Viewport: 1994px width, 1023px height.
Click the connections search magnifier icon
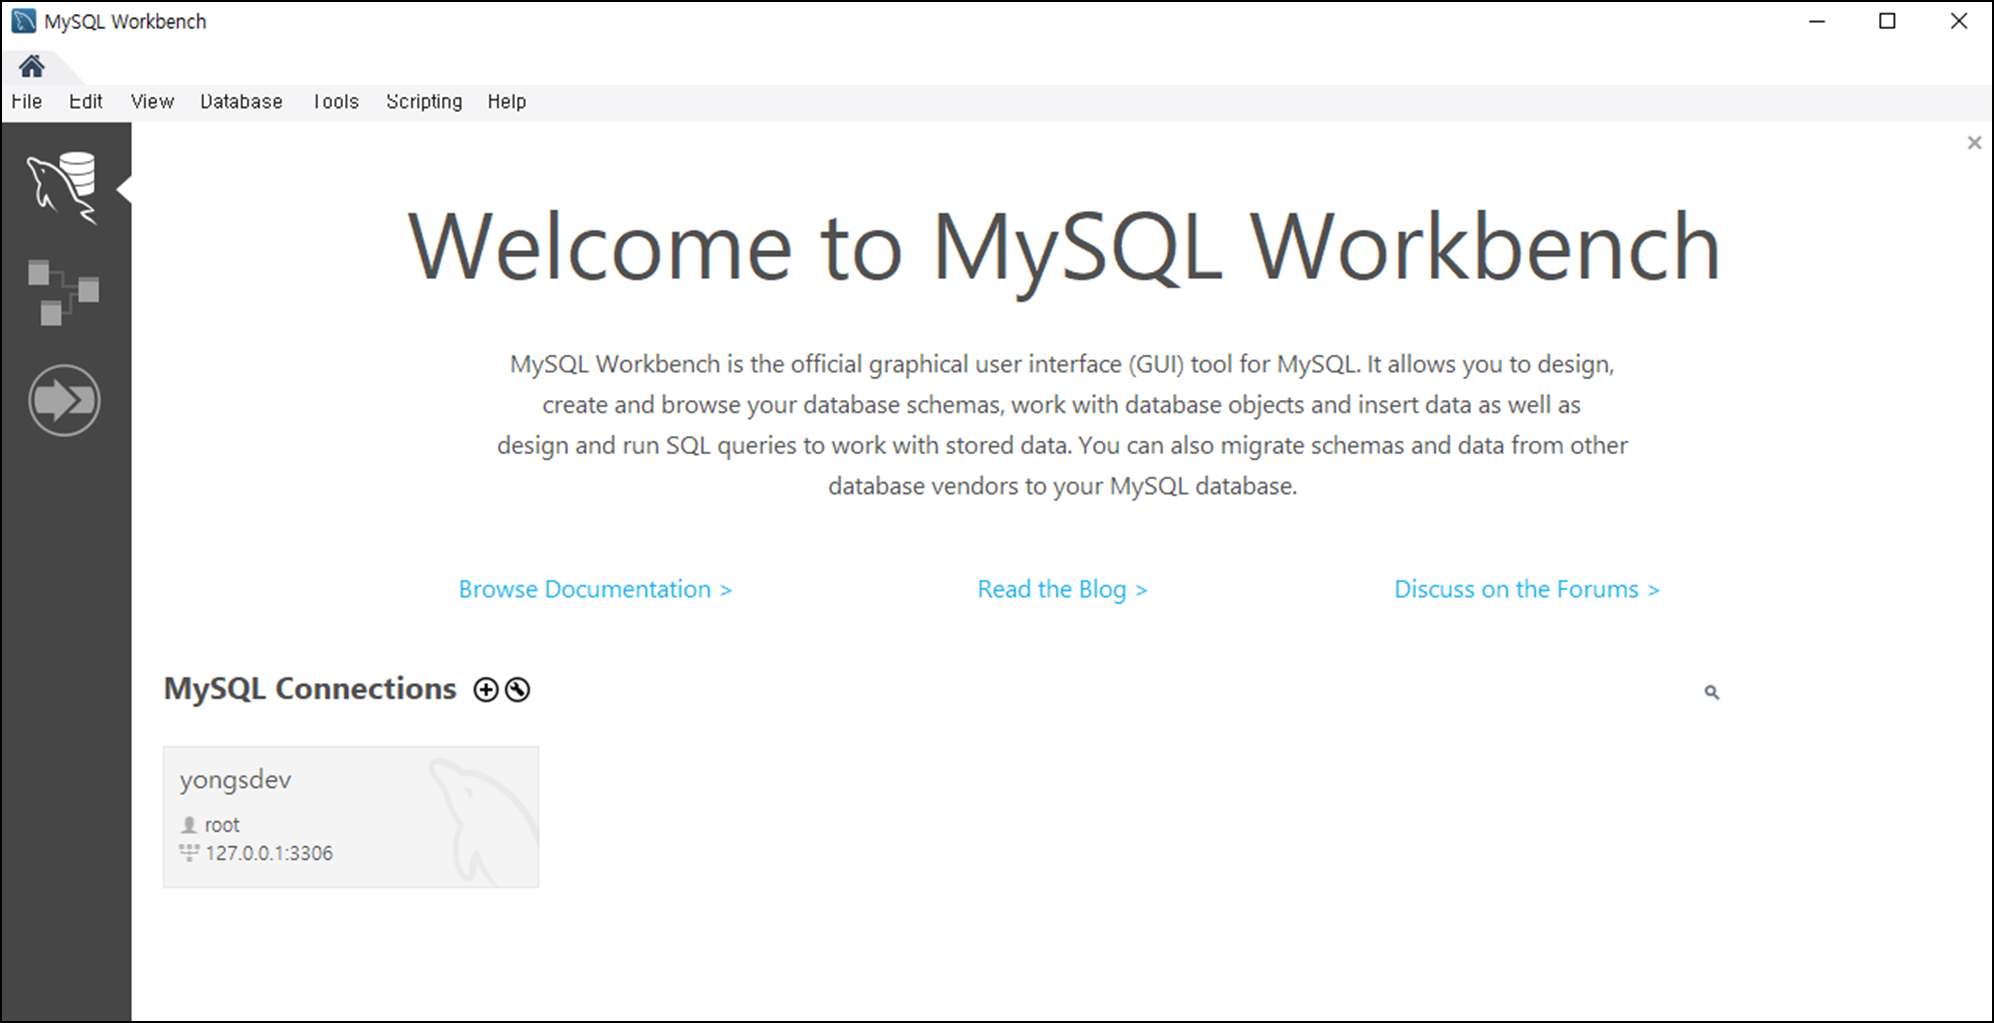click(1712, 692)
